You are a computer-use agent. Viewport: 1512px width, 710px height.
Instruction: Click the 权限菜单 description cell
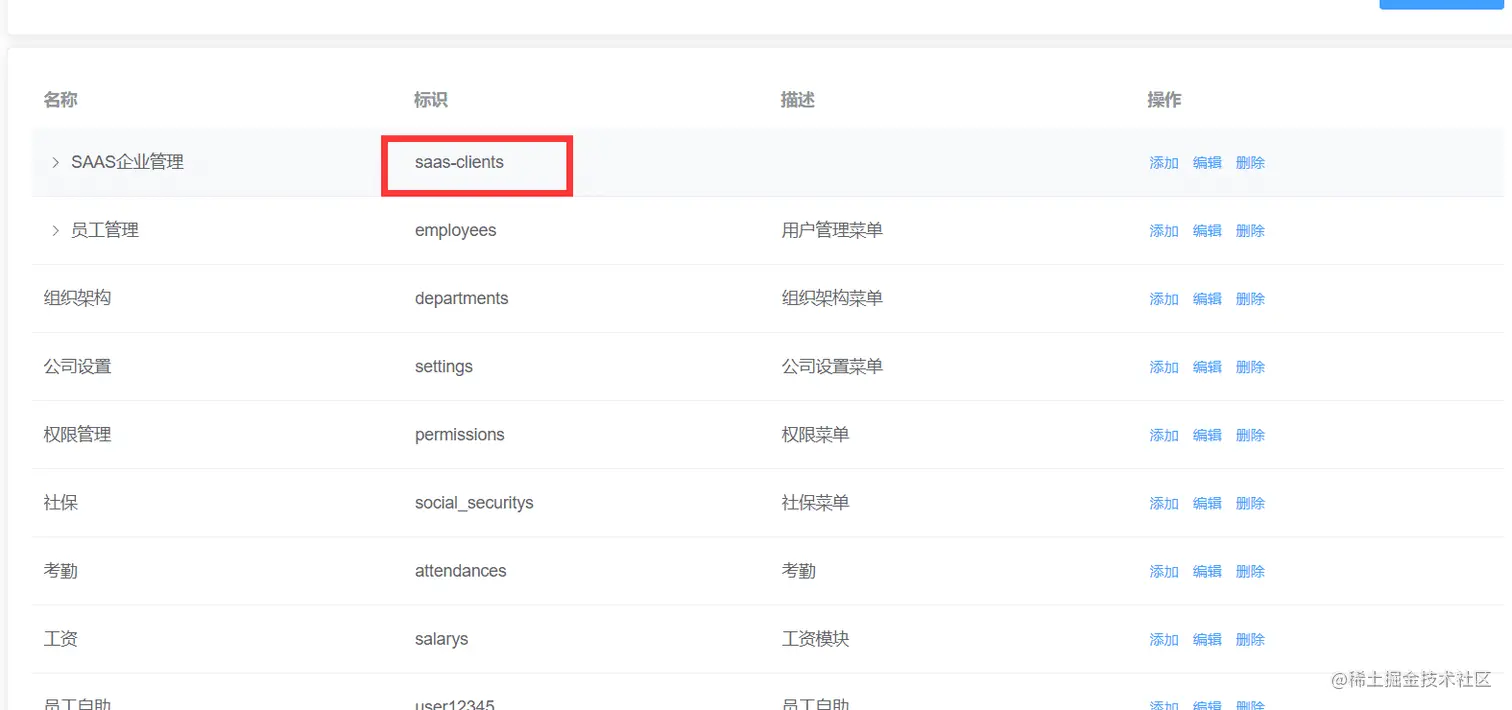(815, 434)
